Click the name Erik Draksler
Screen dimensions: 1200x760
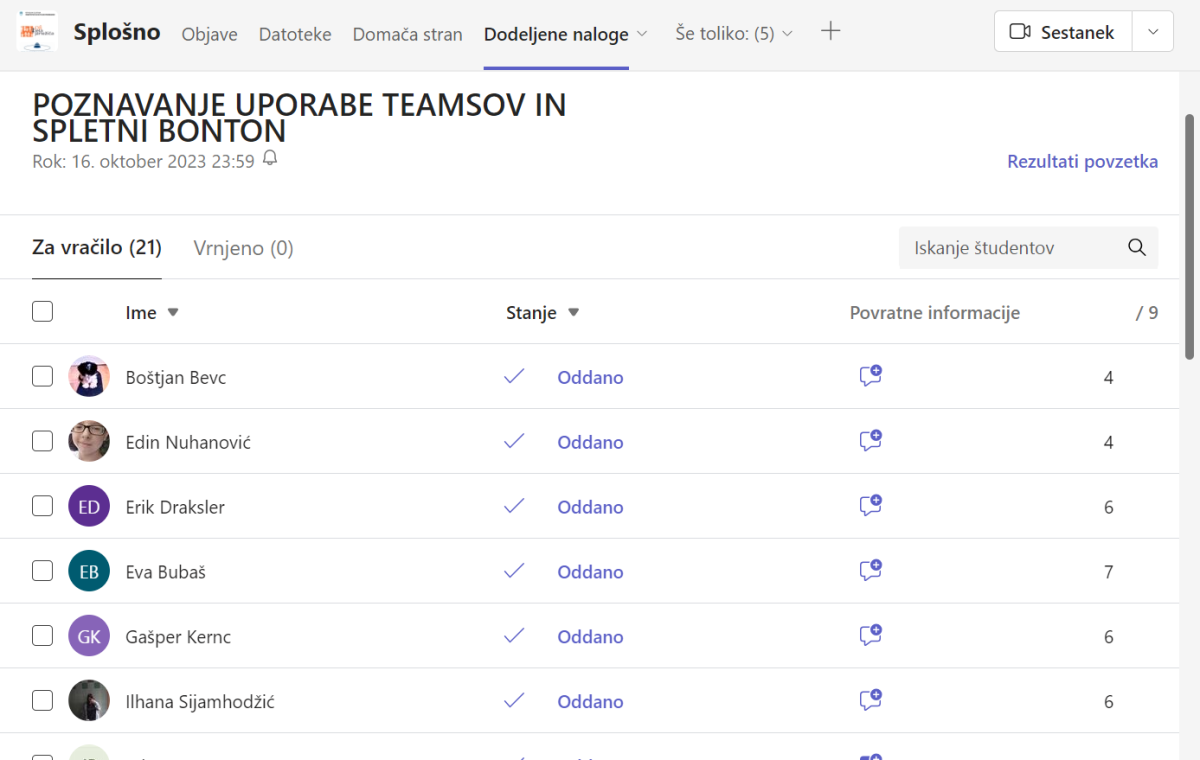point(175,508)
